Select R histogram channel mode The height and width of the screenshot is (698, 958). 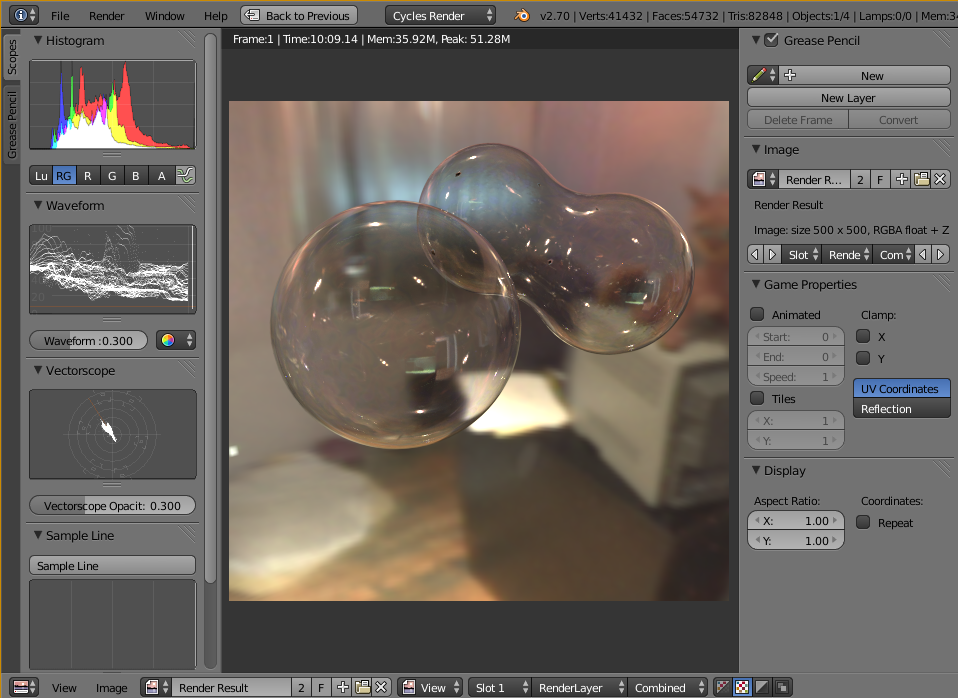[x=87, y=175]
